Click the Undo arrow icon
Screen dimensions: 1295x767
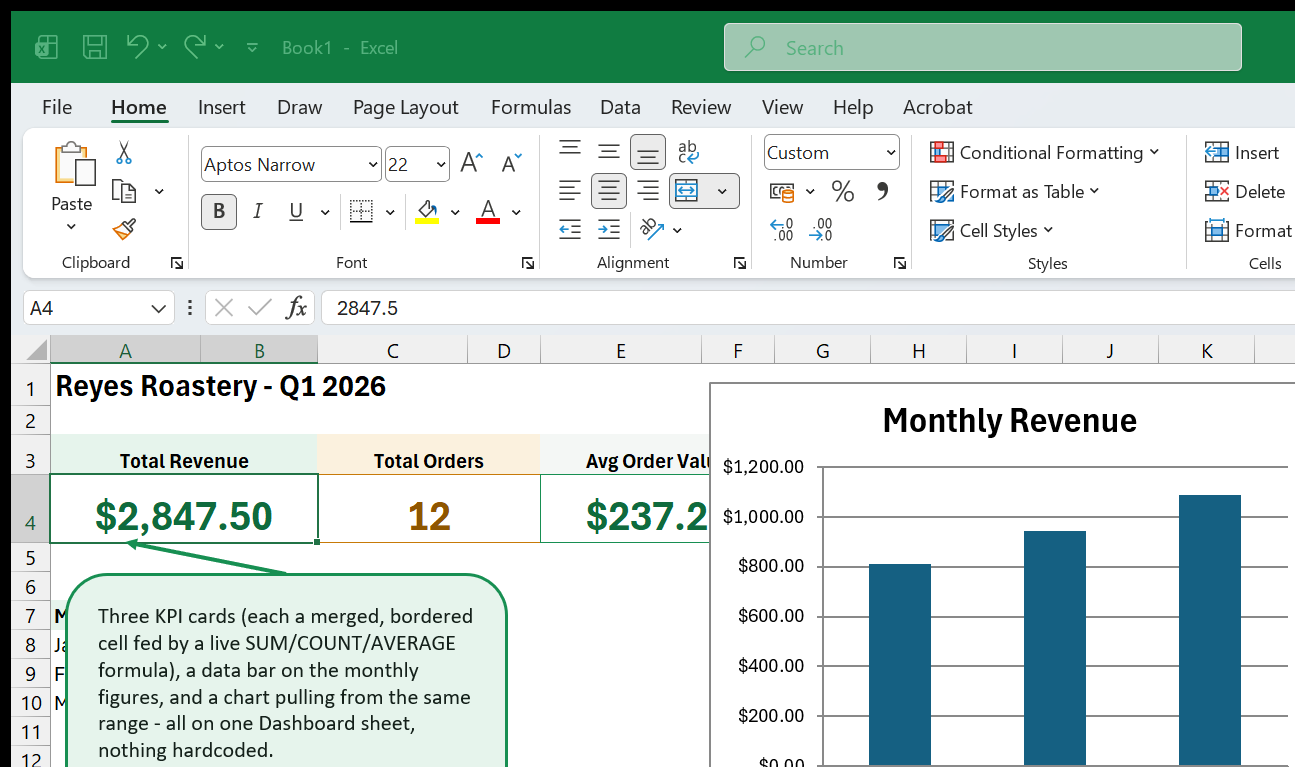pos(138,46)
